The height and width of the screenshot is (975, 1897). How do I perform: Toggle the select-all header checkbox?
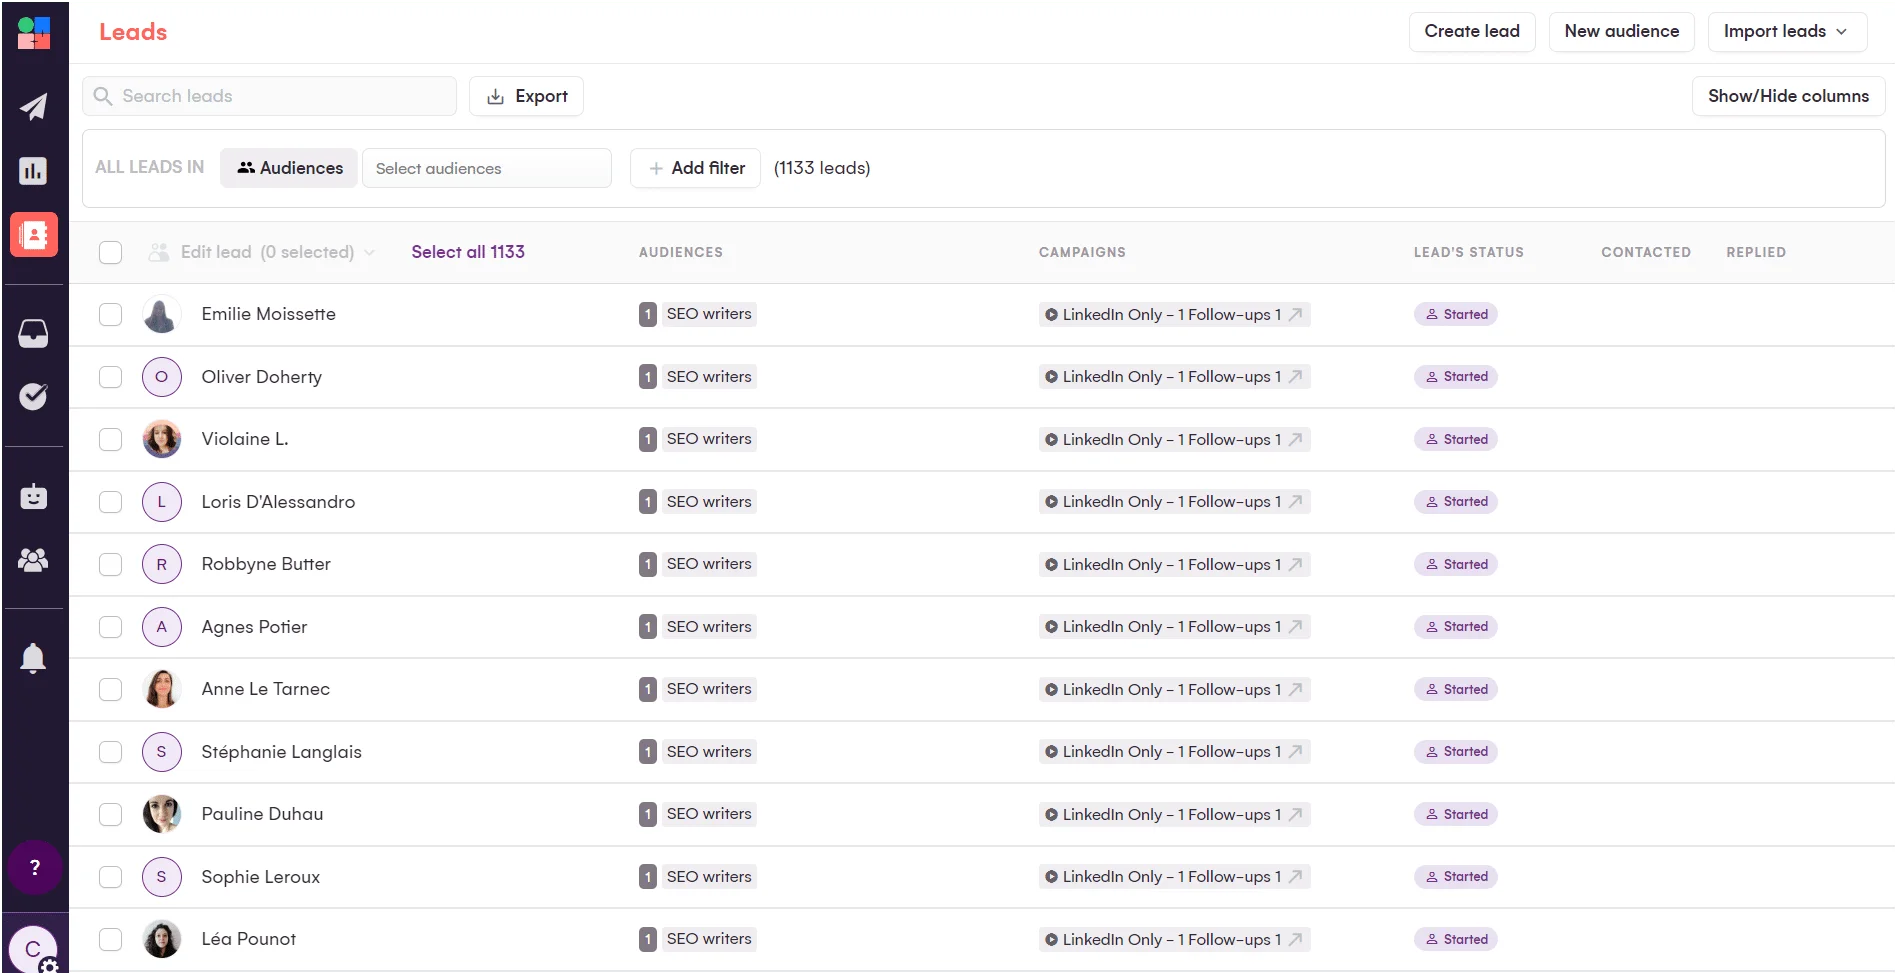(x=111, y=252)
